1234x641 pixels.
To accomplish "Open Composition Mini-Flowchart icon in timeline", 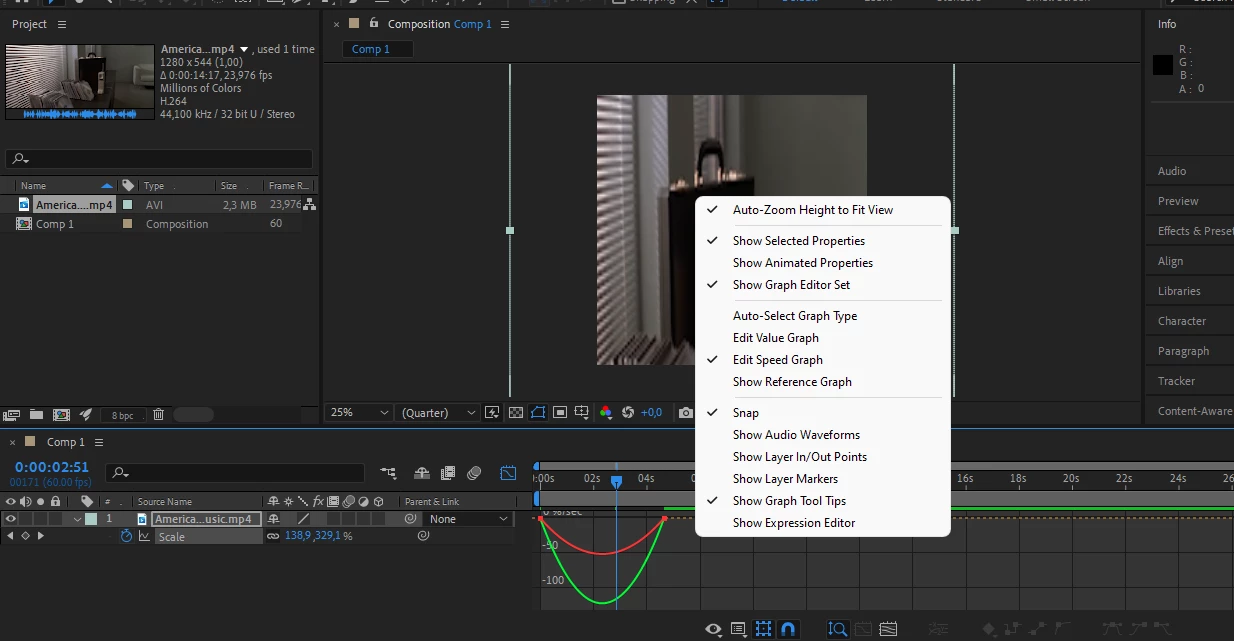I will (388, 473).
